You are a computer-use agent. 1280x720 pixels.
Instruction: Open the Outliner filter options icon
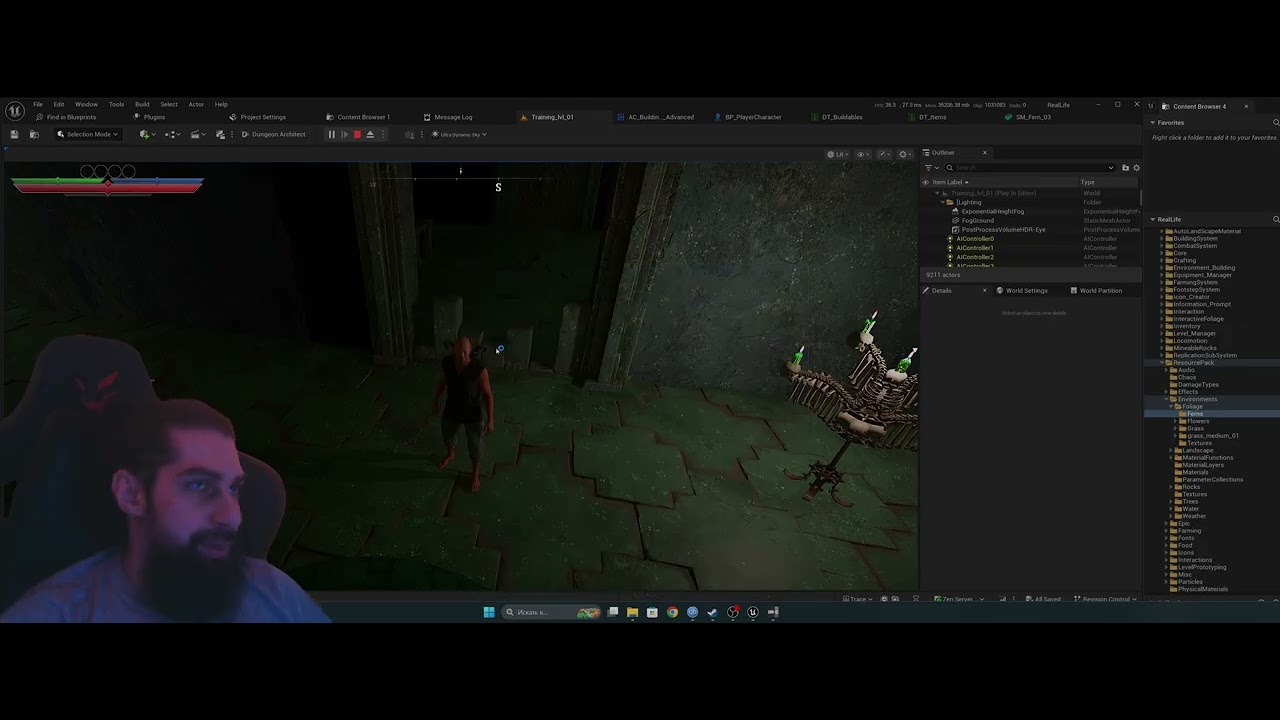coord(929,167)
